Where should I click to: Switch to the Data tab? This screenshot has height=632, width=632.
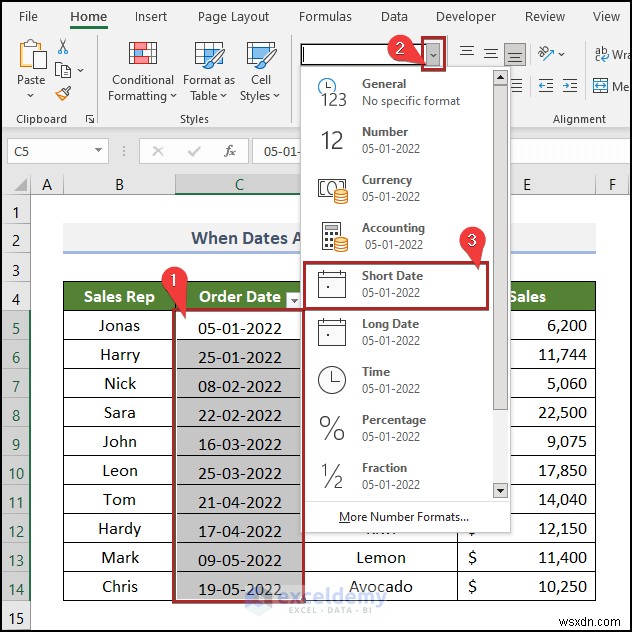pos(394,17)
